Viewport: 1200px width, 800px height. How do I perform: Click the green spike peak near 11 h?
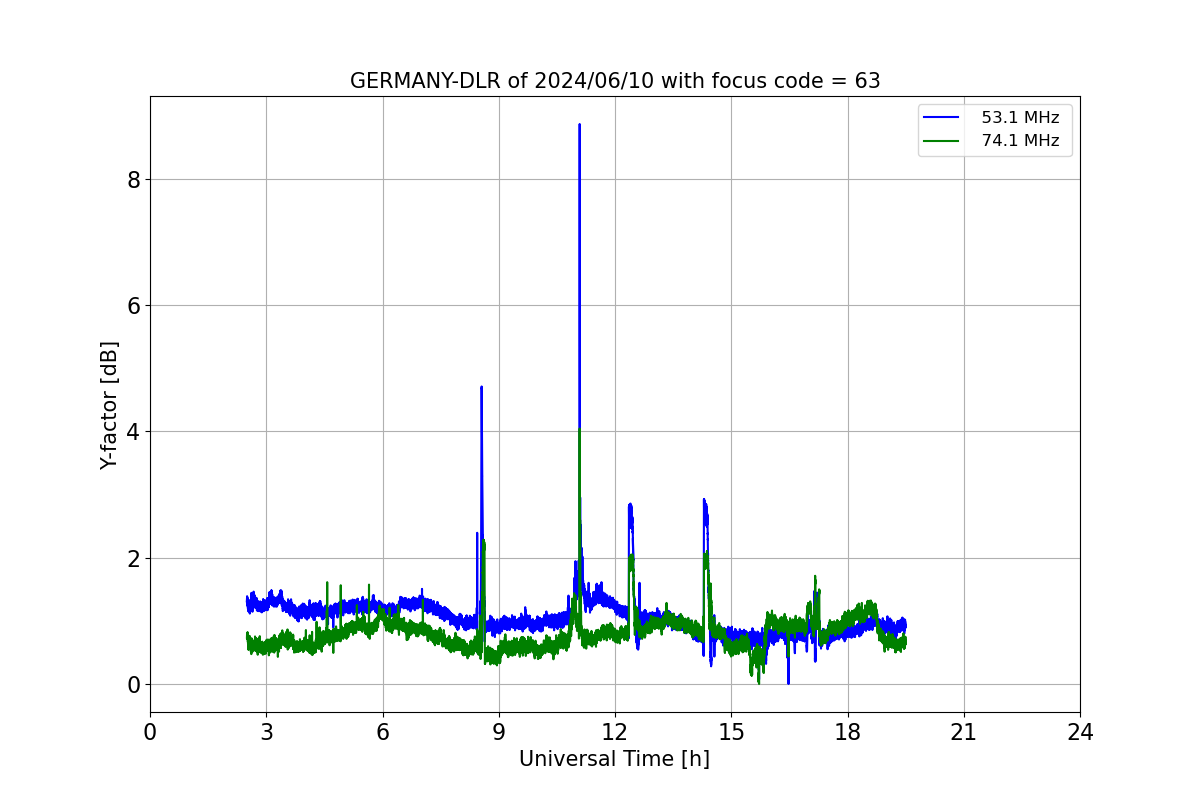pos(579,431)
